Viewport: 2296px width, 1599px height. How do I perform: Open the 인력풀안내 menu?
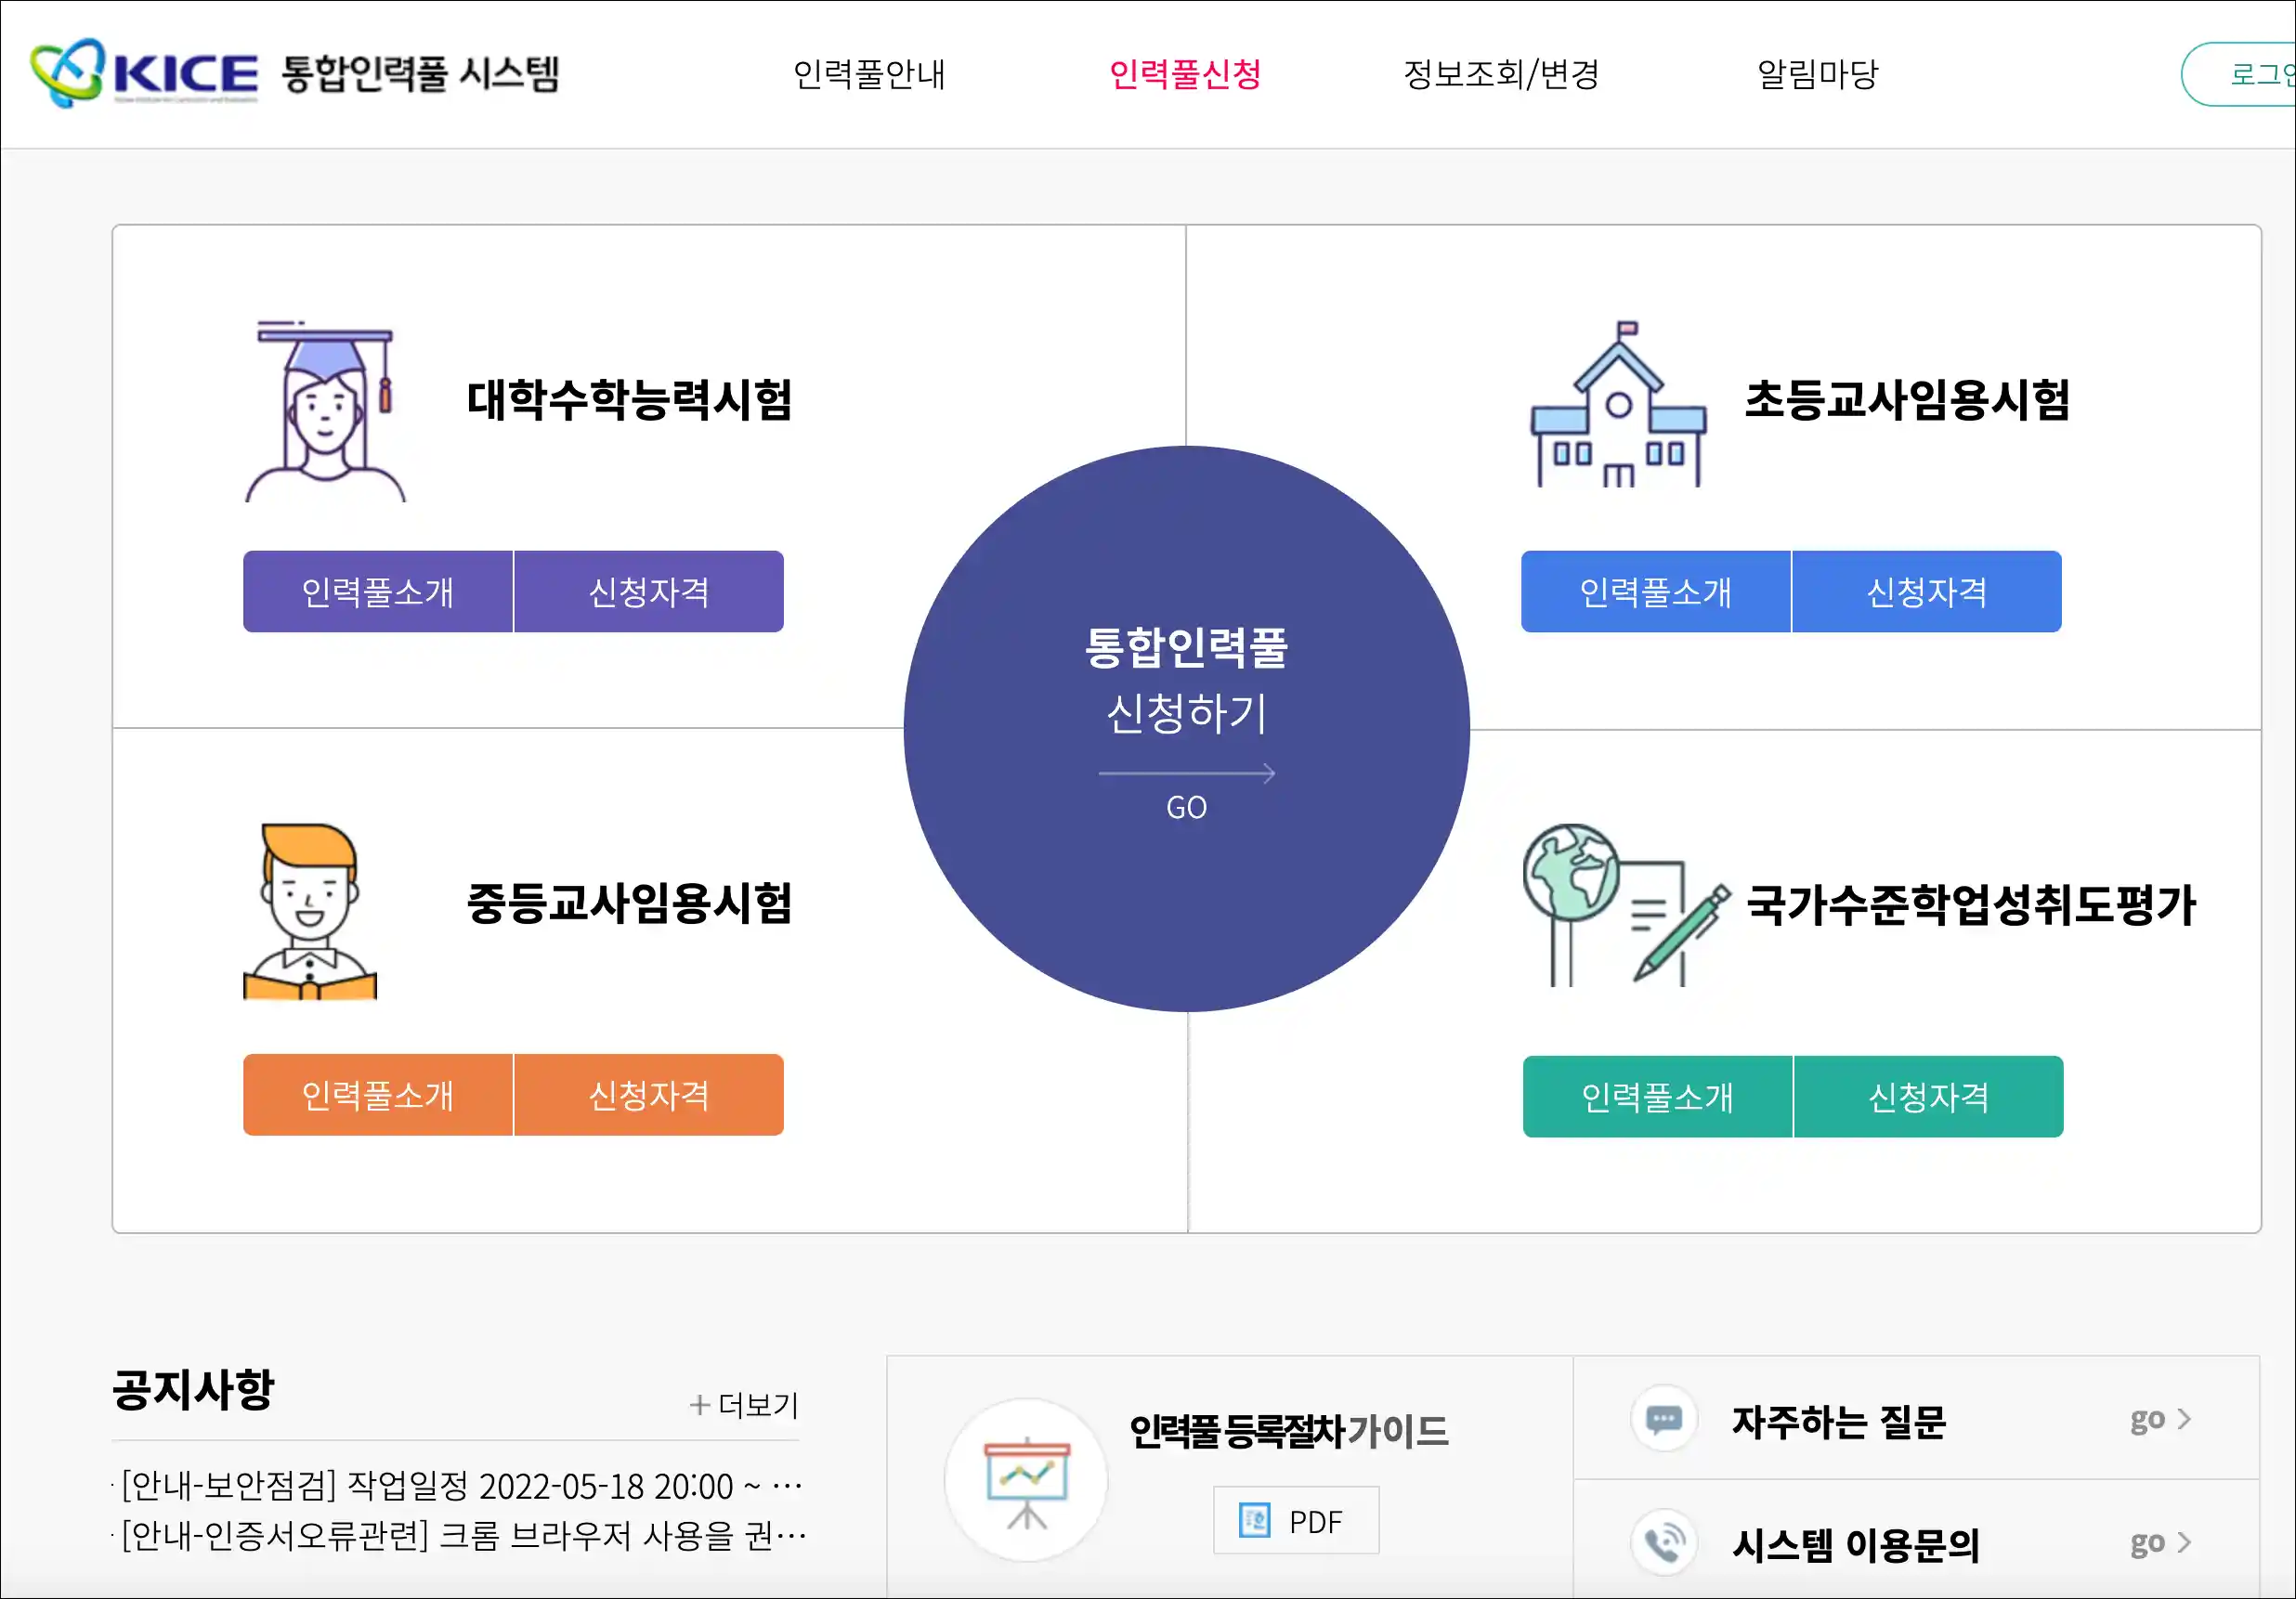pyautogui.click(x=869, y=74)
